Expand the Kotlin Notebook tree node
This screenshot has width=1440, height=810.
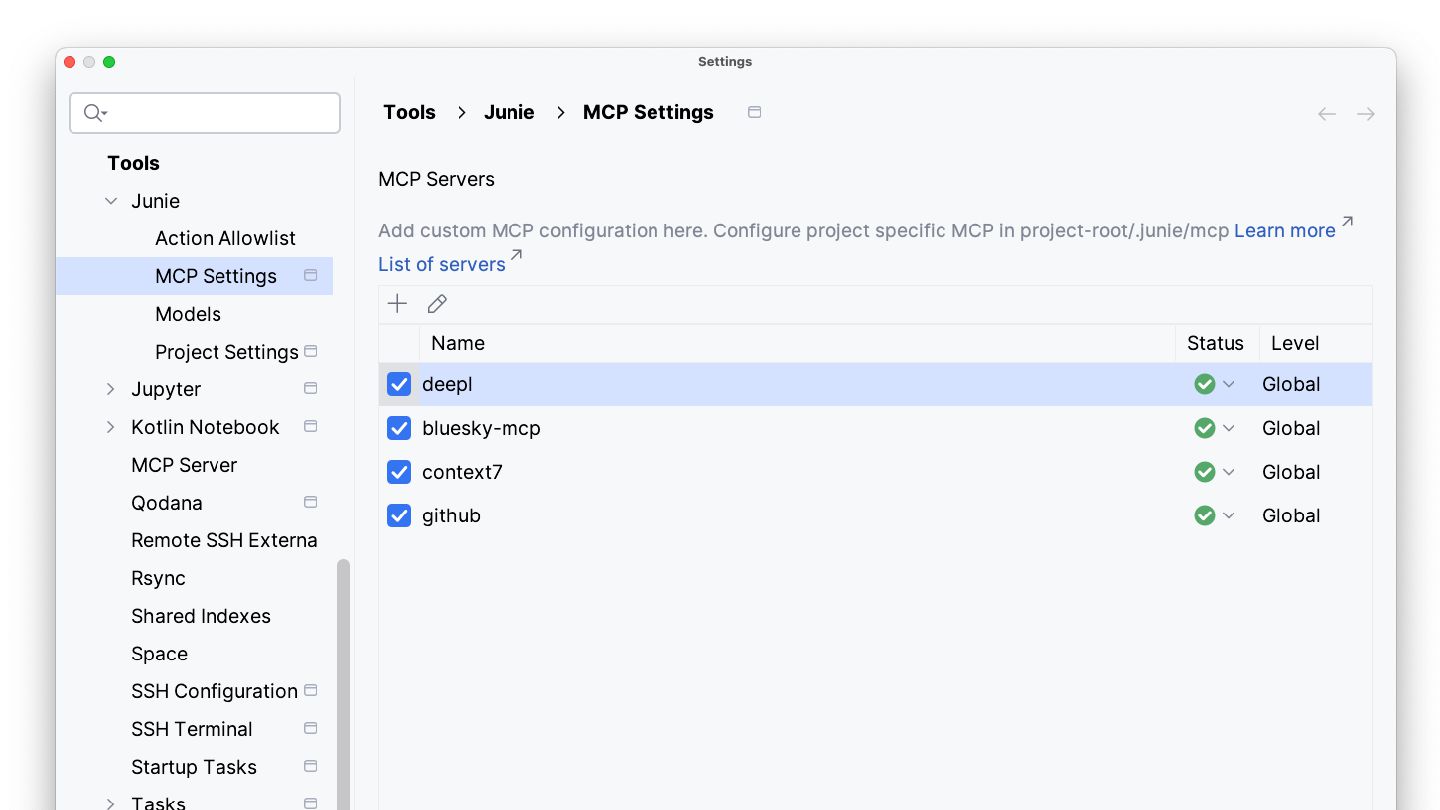tap(111, 427)
